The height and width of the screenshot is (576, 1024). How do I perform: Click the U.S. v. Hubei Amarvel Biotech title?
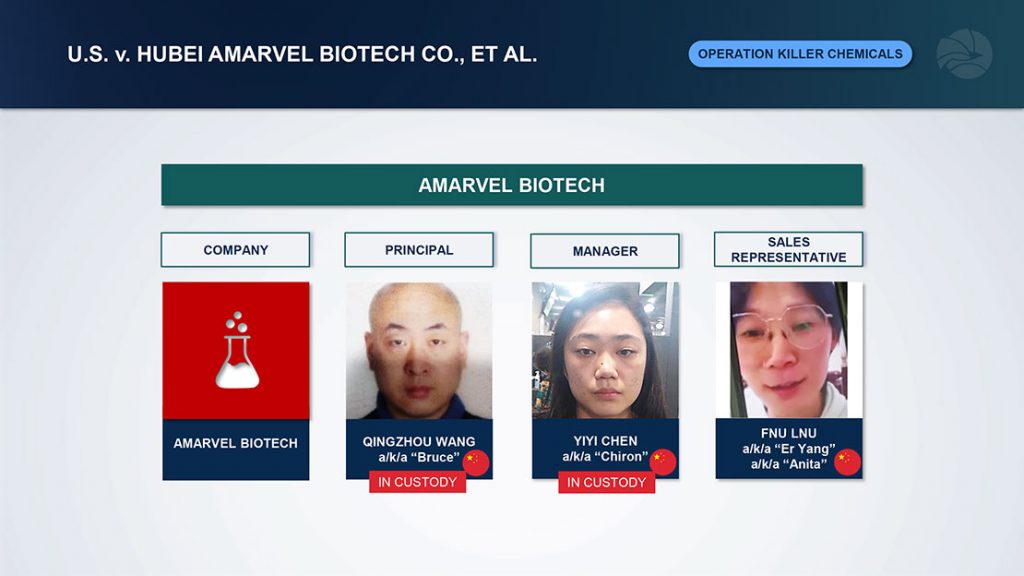[302, 54]
